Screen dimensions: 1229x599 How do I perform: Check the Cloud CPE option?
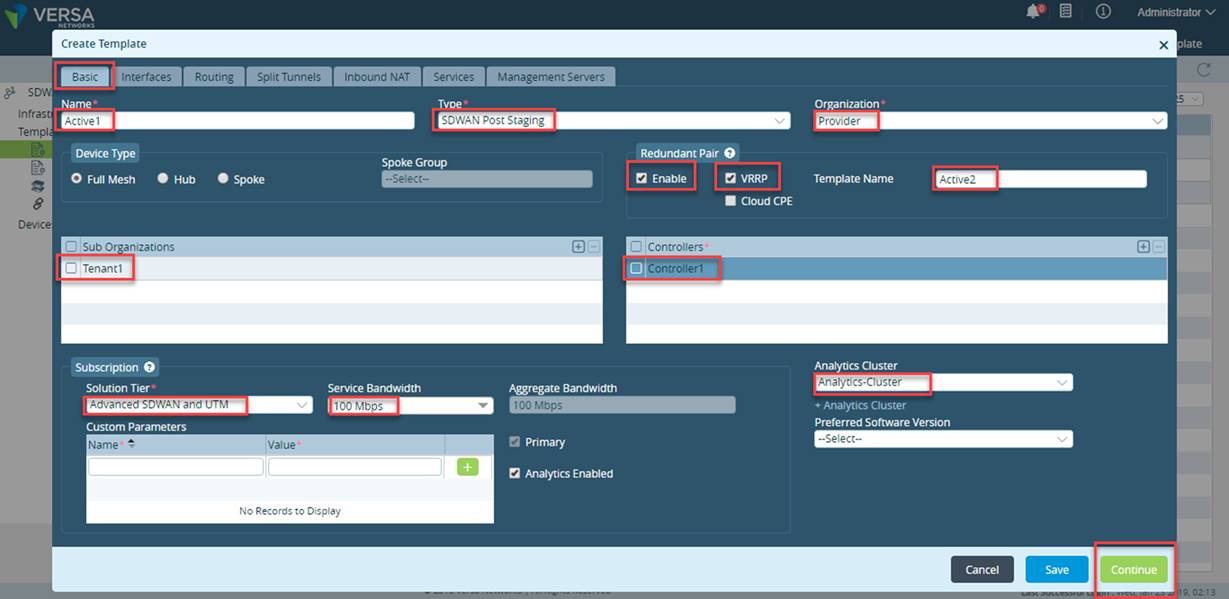pyautogui.click(x=731, y=200)
